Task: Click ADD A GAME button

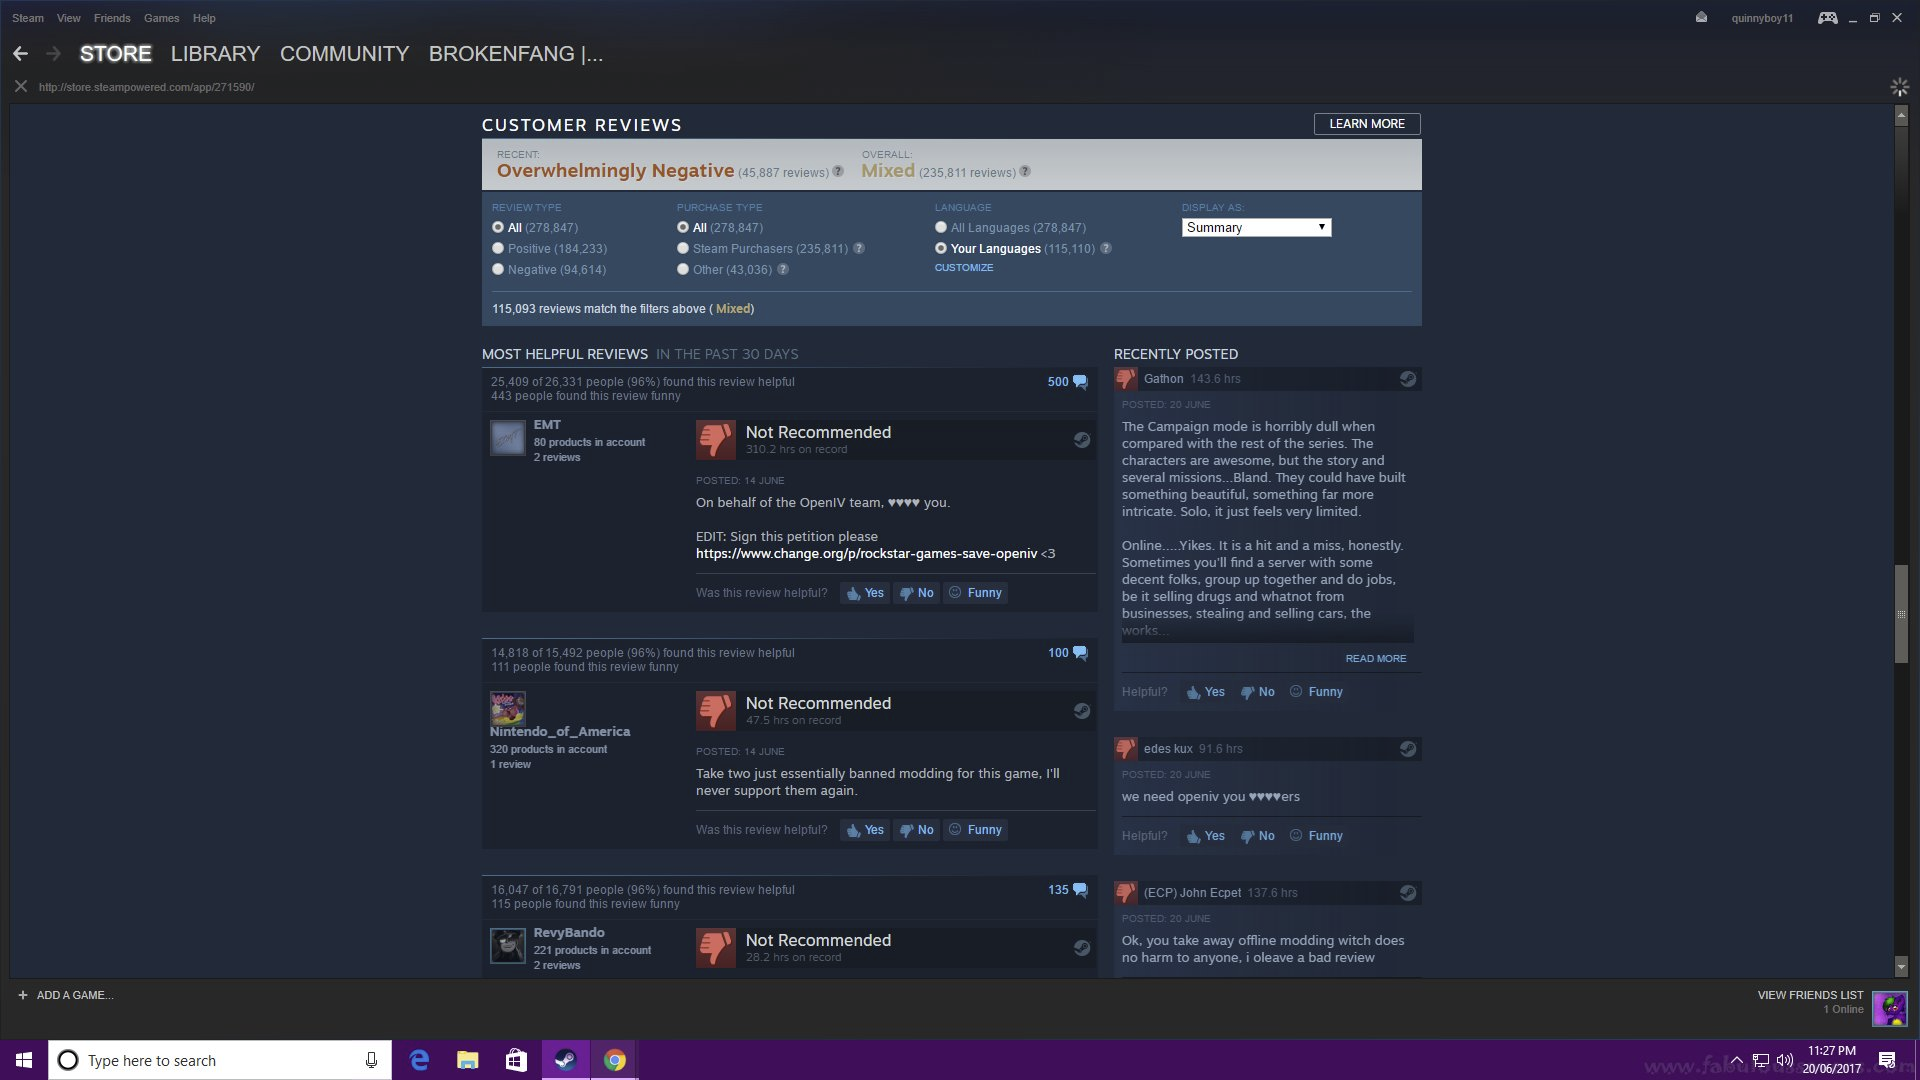Action: tap(66, 995)
